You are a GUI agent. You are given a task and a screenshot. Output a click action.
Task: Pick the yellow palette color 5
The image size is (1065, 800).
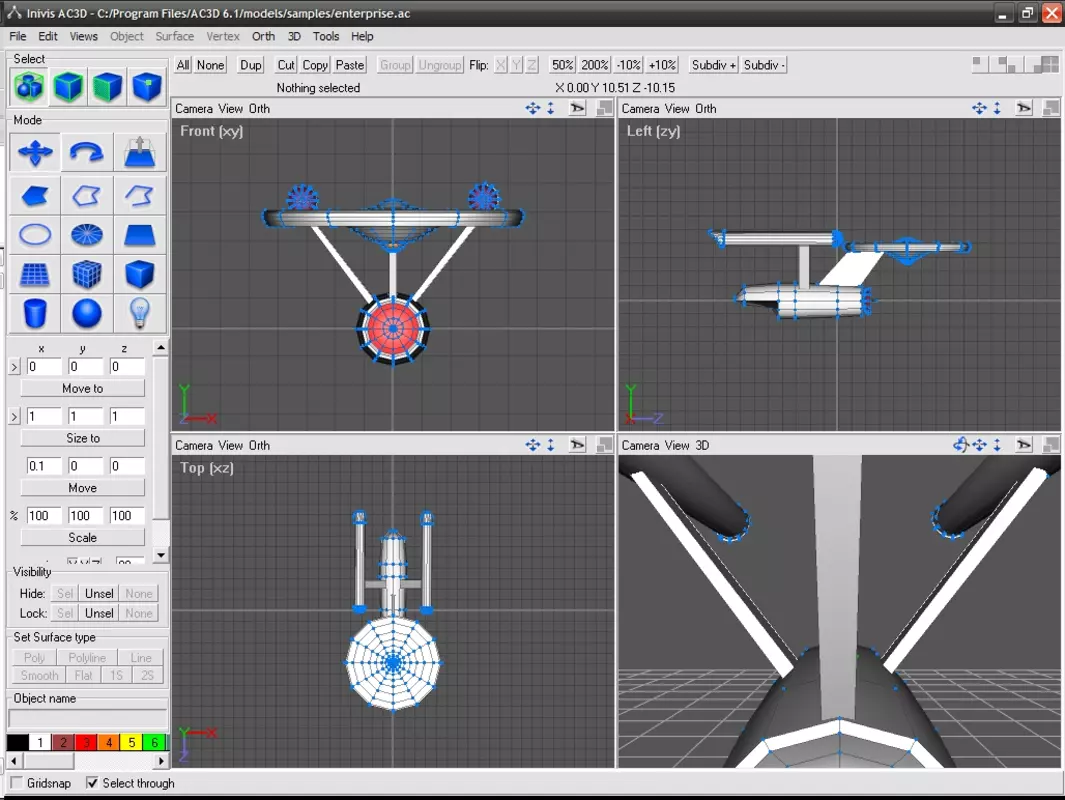(132, 742)
